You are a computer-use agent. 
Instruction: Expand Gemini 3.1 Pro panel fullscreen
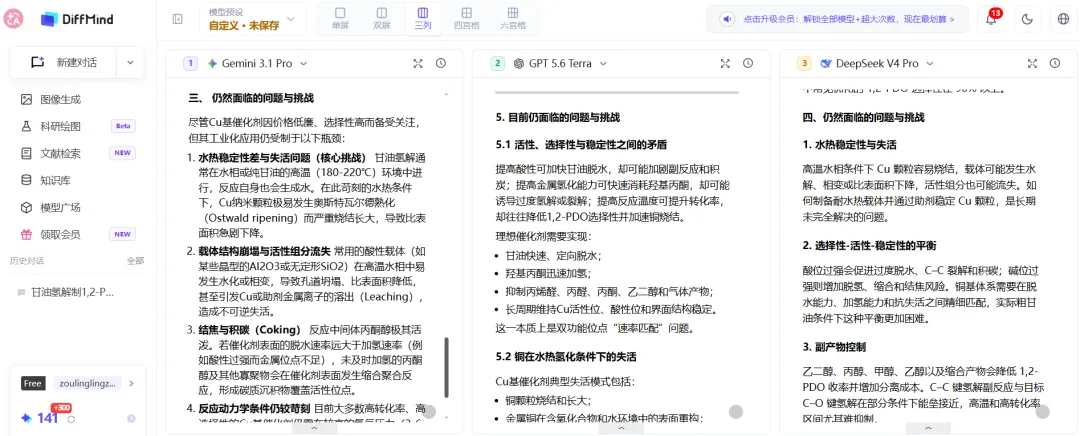point(418,63)
